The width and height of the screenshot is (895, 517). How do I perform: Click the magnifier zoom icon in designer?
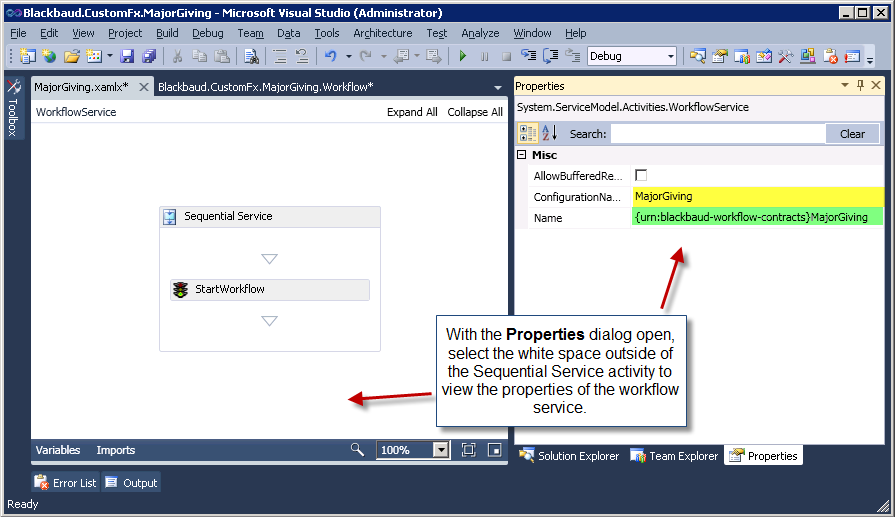coord(357,450)
